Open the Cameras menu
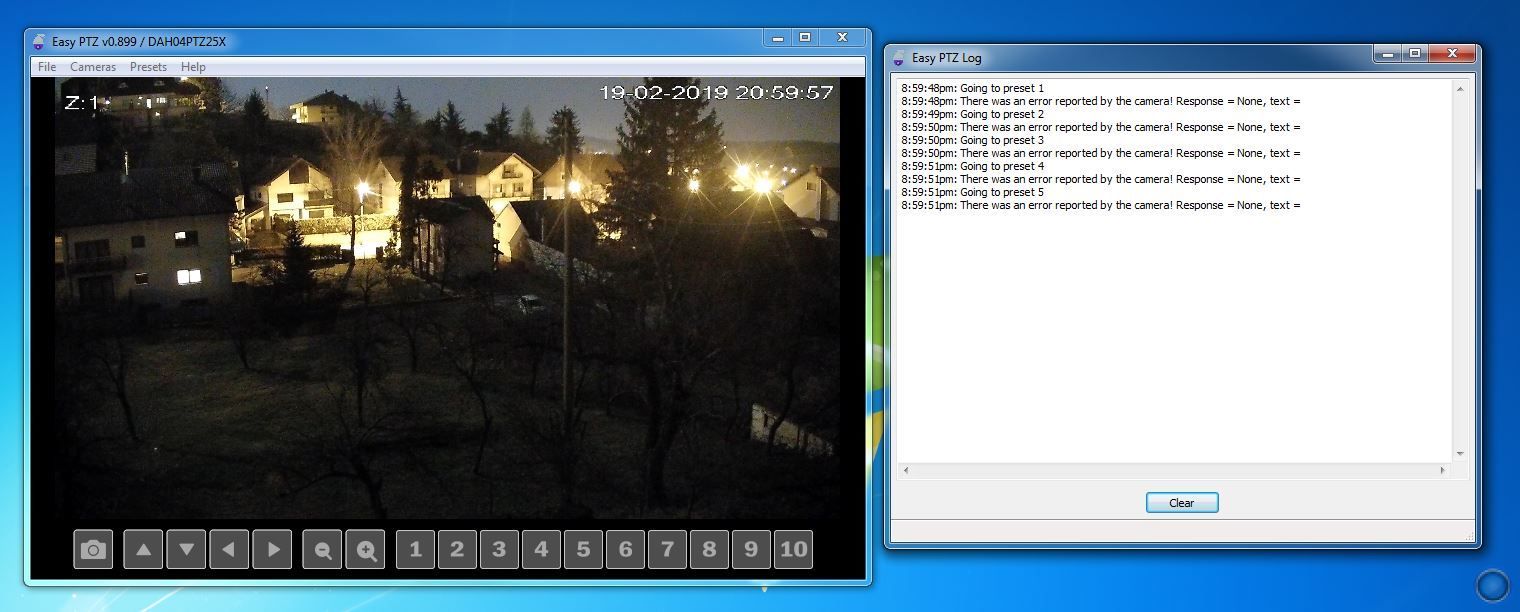Screen dimensions: 1520x612 pos(93,67)
